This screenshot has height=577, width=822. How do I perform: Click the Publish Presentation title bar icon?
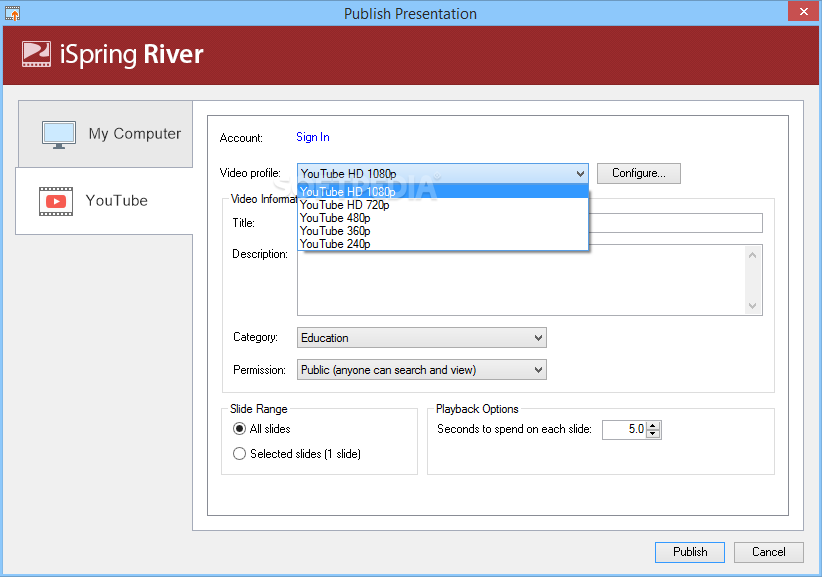click(x=12, y=13)
